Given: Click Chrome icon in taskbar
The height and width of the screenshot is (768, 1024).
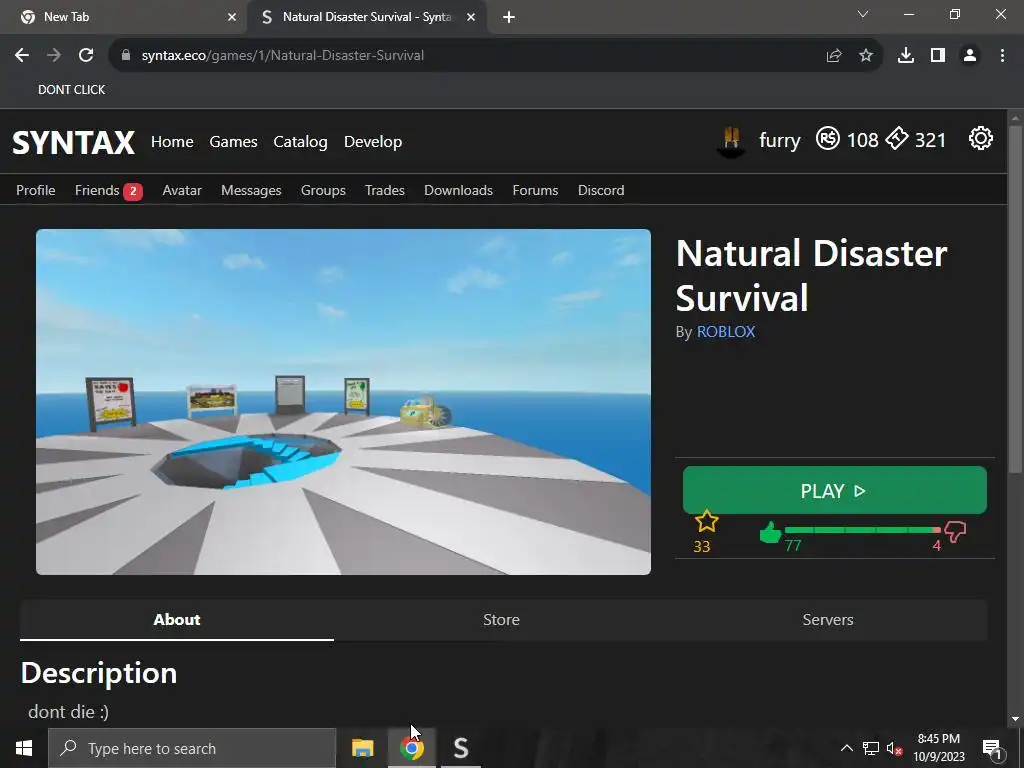Looking at the screenshot, I should [411, 748].
